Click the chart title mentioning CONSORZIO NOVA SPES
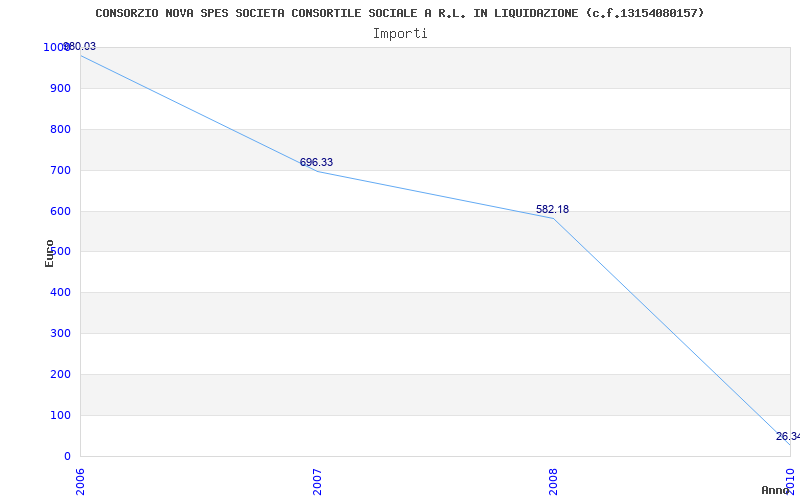The image size is (800, 500). (x=399, y=13)
